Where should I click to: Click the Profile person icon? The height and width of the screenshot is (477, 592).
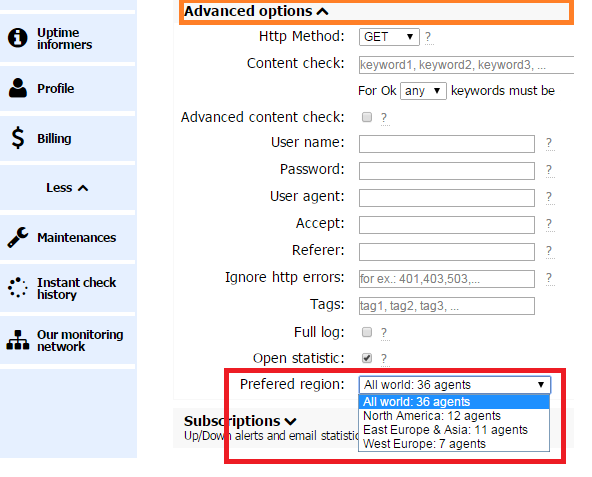click(18, 88)
